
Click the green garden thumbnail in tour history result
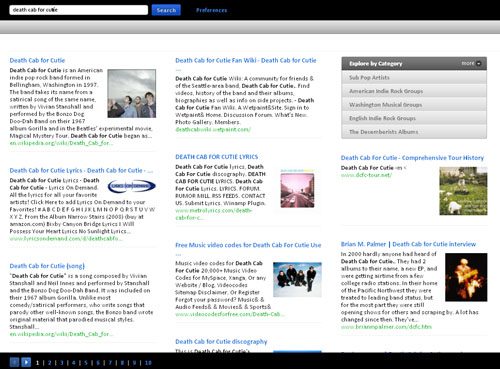[x=463, y=191]
